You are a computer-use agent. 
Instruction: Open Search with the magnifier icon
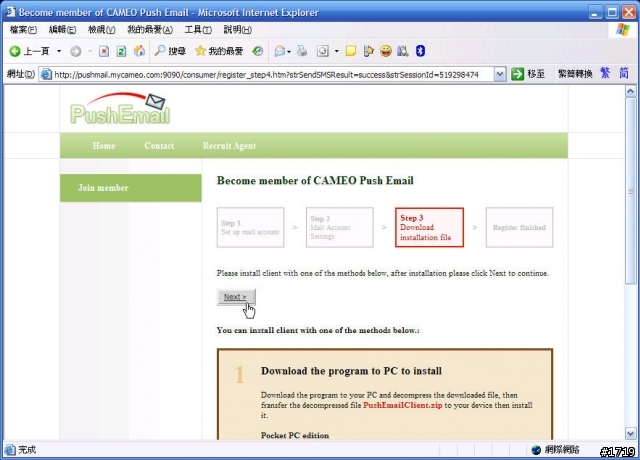pos(160,51)
